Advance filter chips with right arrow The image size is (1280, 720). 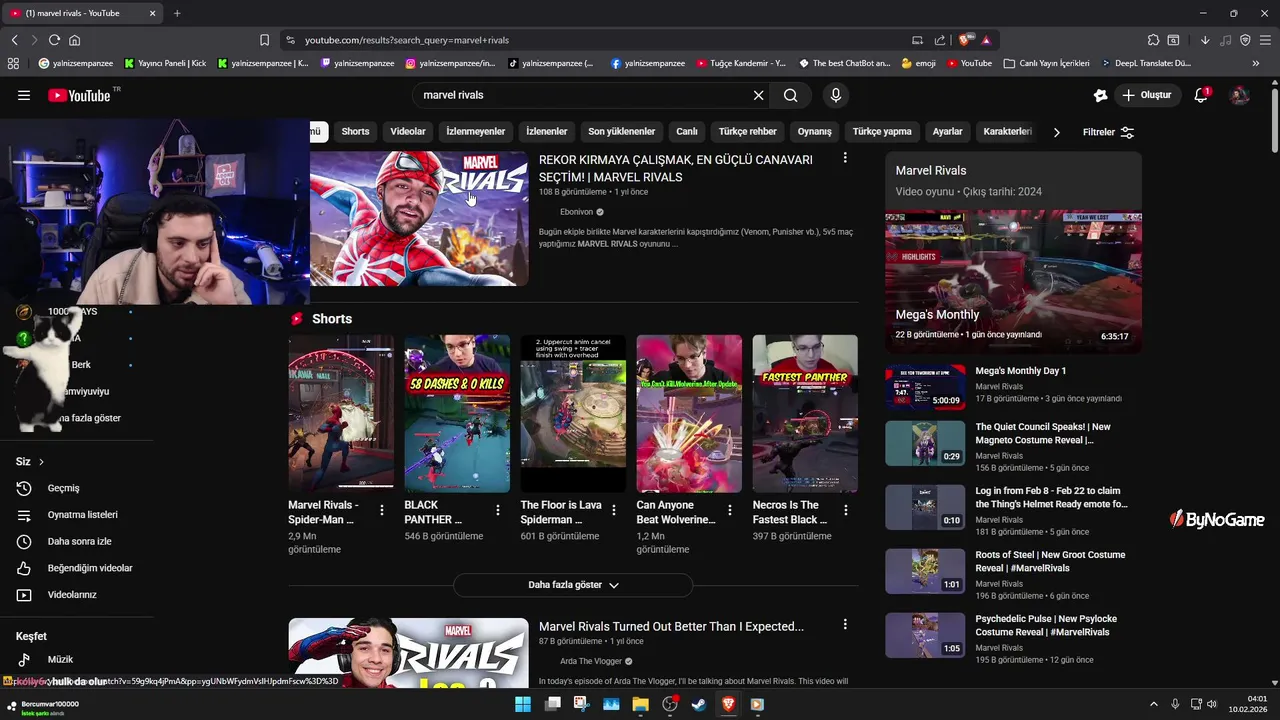tap(1056, 132)
